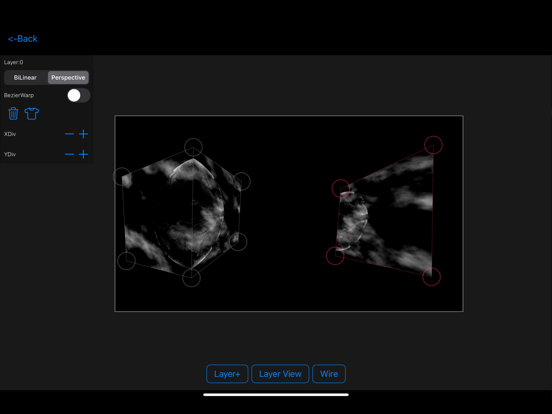Go back using the <-Back link

point(23,39)
